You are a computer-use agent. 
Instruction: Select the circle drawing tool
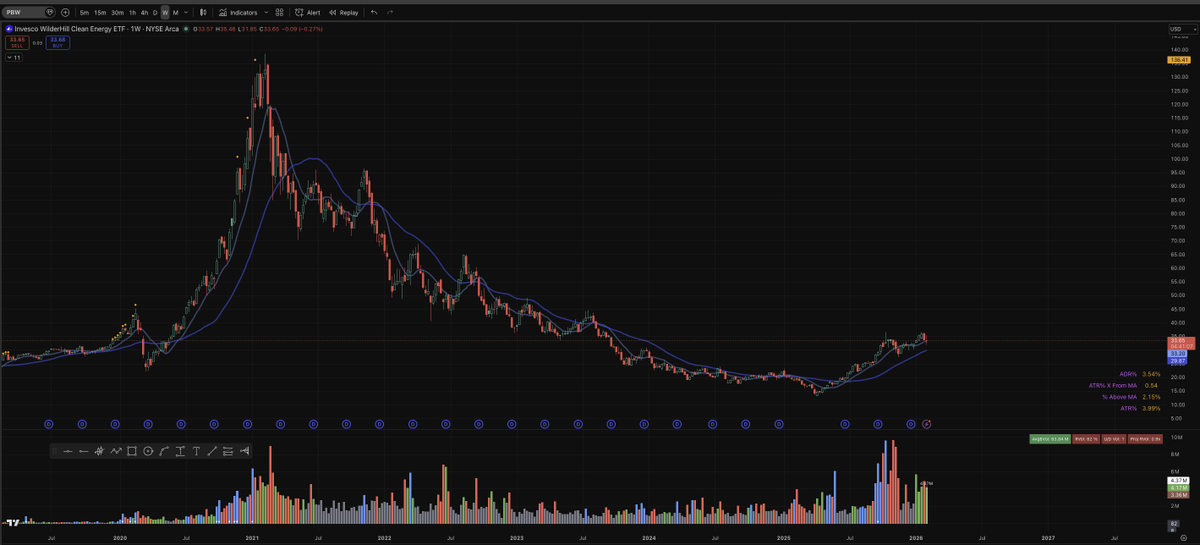pos(148,451)
